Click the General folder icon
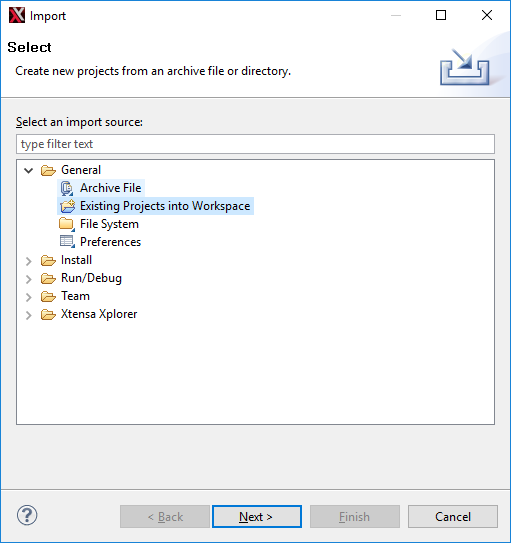511x543 pixels. pyautogui.click(x=48, y=170)
